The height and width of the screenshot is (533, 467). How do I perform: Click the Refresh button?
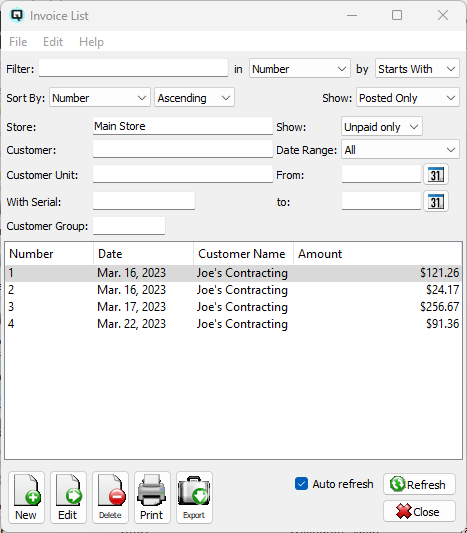[419, 484]
